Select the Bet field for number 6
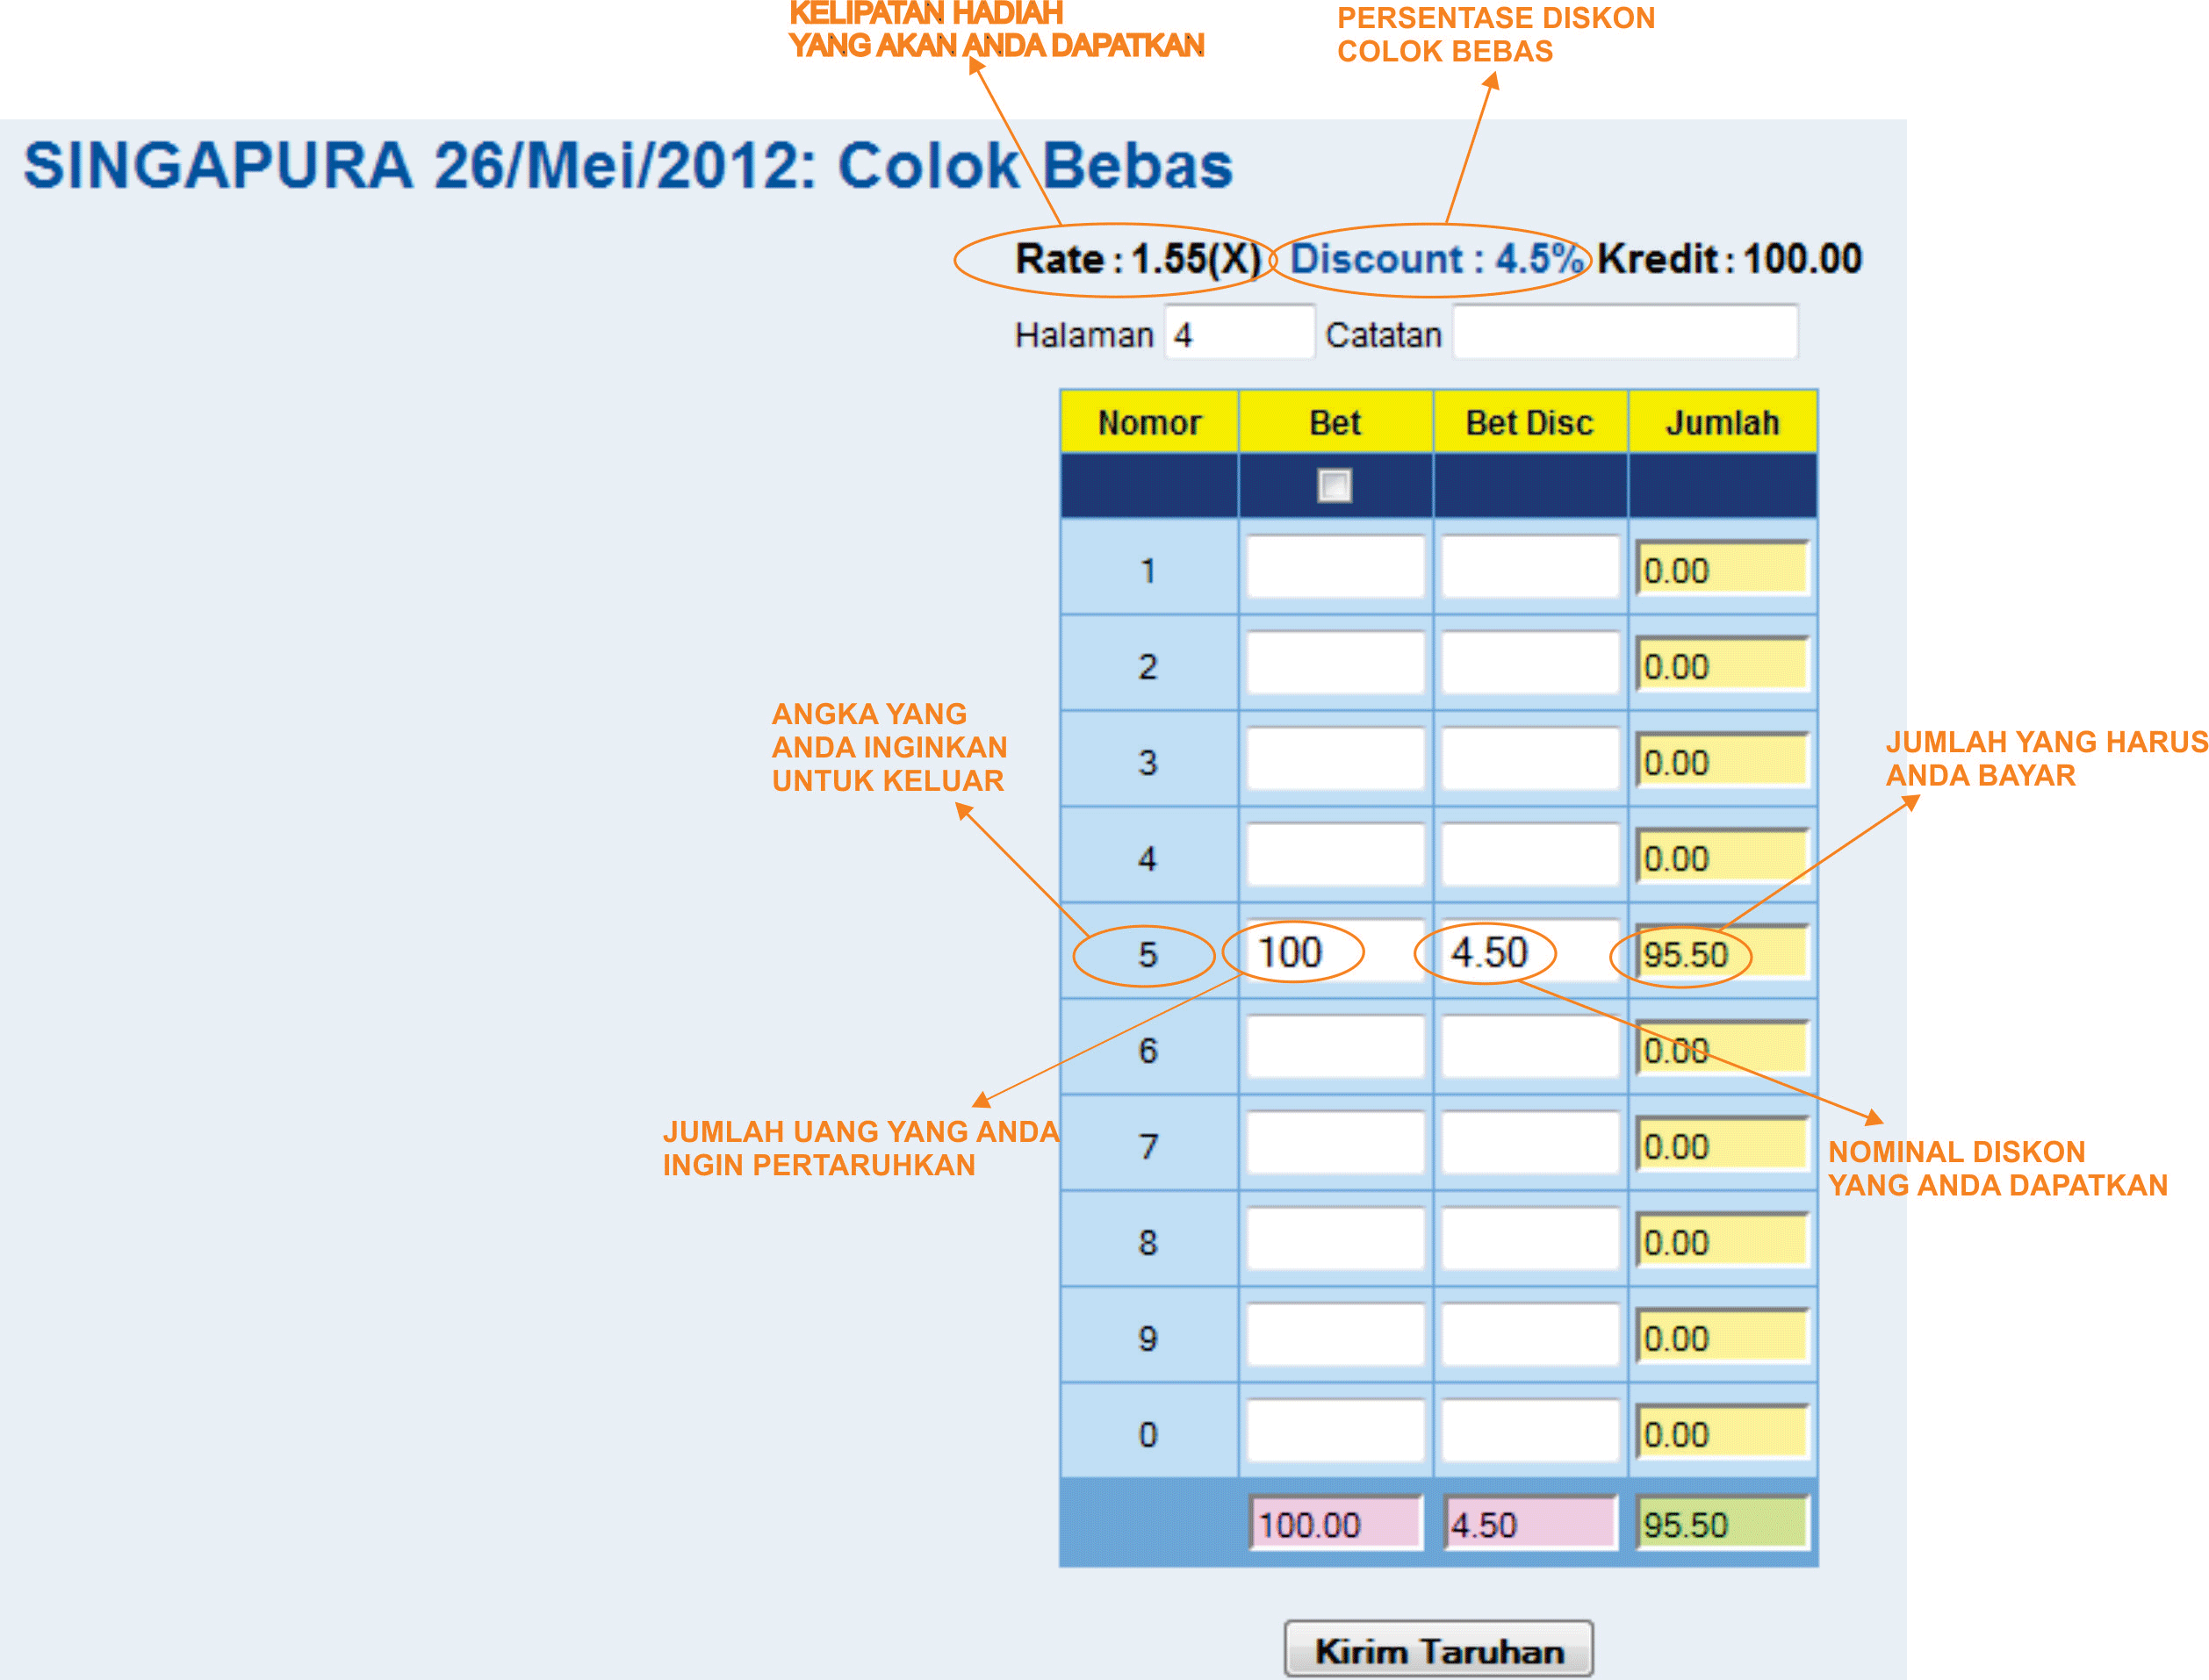 coord(1335,1048)
